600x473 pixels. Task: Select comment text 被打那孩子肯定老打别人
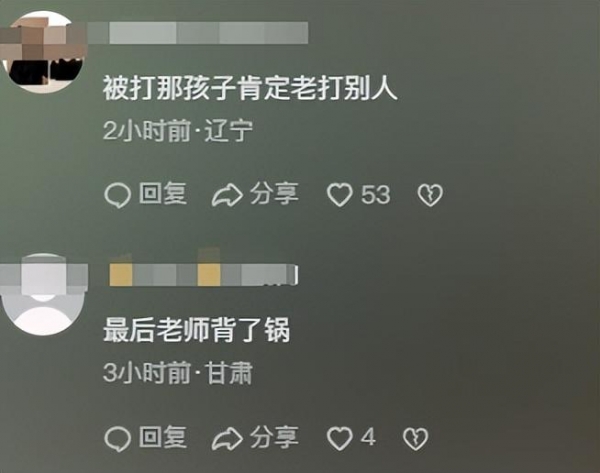[x=250, y=89]
